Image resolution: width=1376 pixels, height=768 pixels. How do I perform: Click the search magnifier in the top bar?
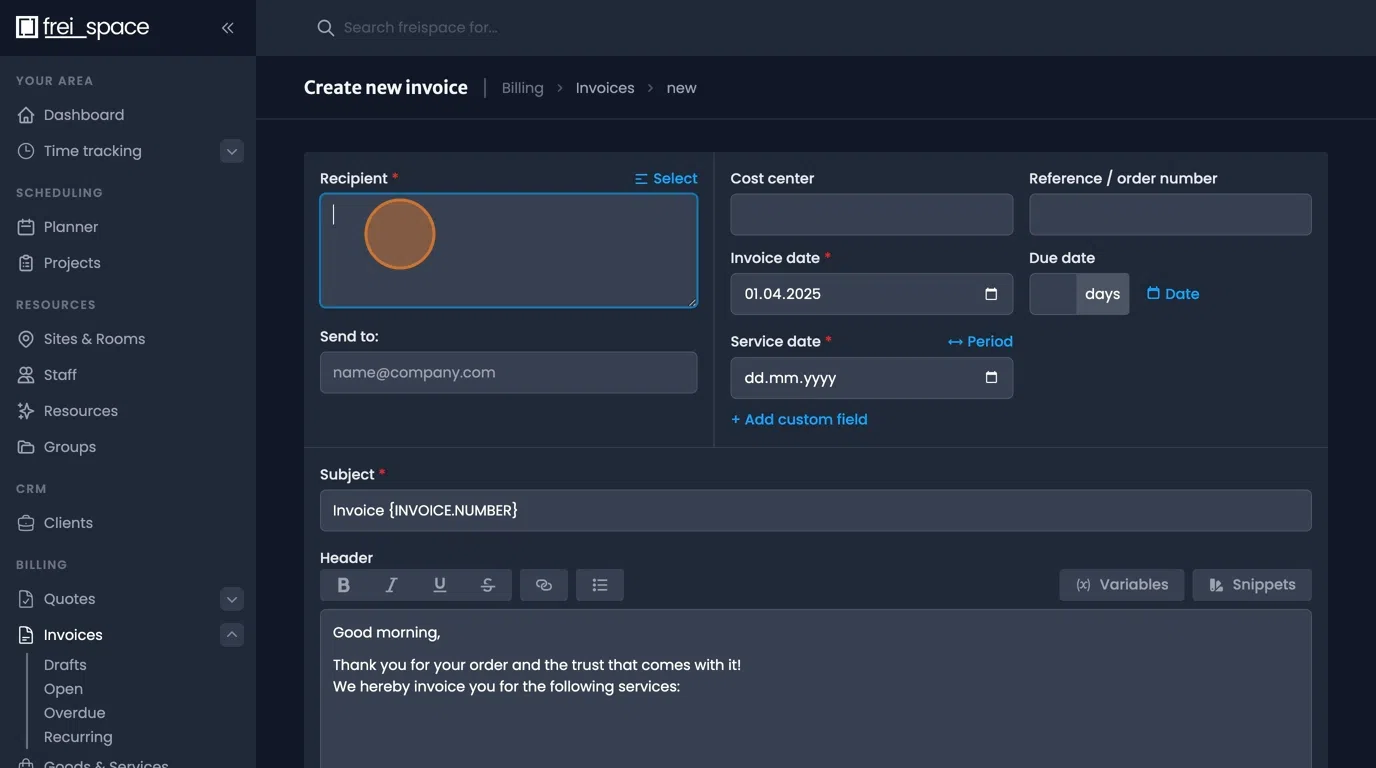[325, 27]
